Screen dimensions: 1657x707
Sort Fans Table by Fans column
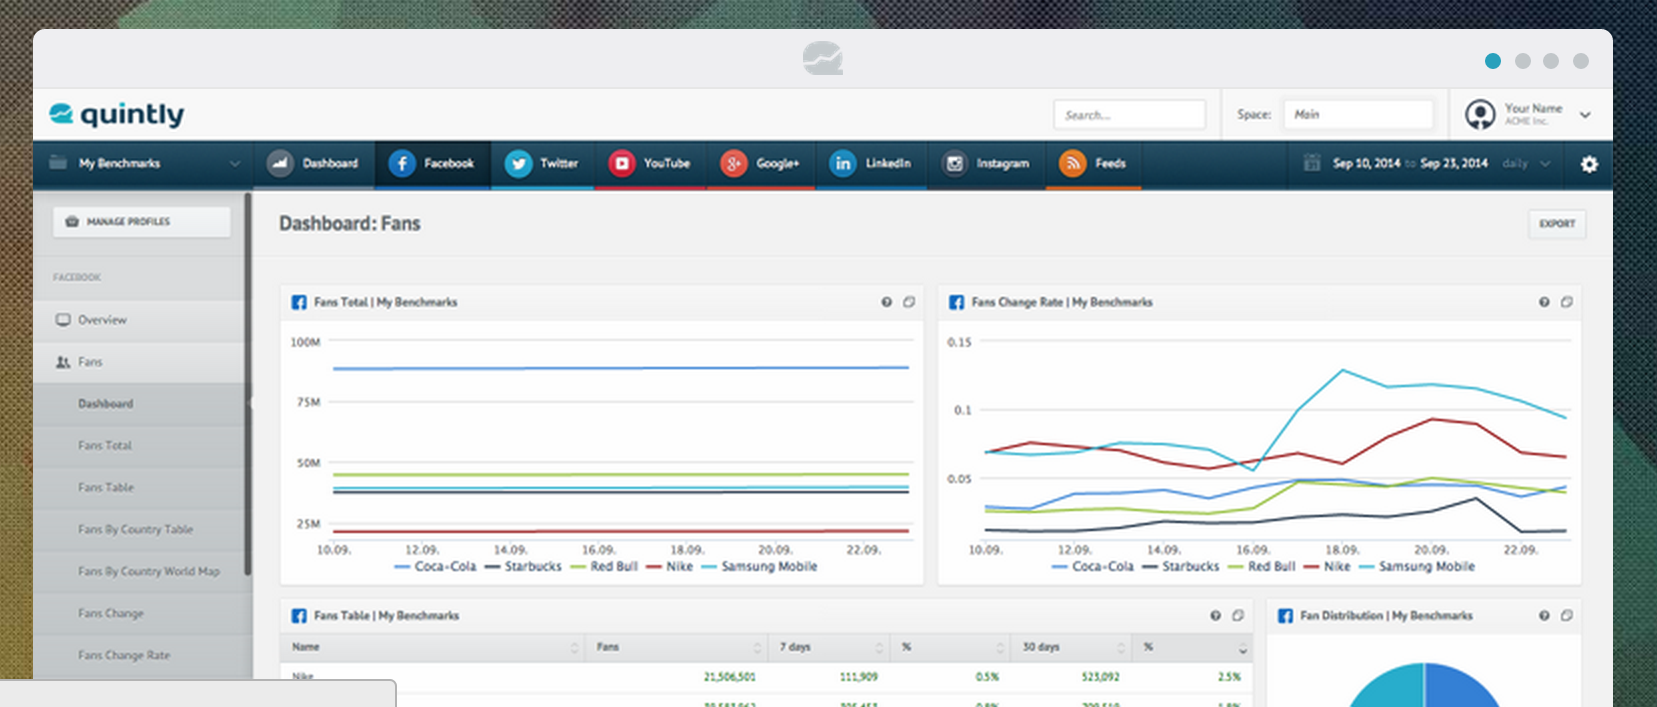click(x=677, y=648)
